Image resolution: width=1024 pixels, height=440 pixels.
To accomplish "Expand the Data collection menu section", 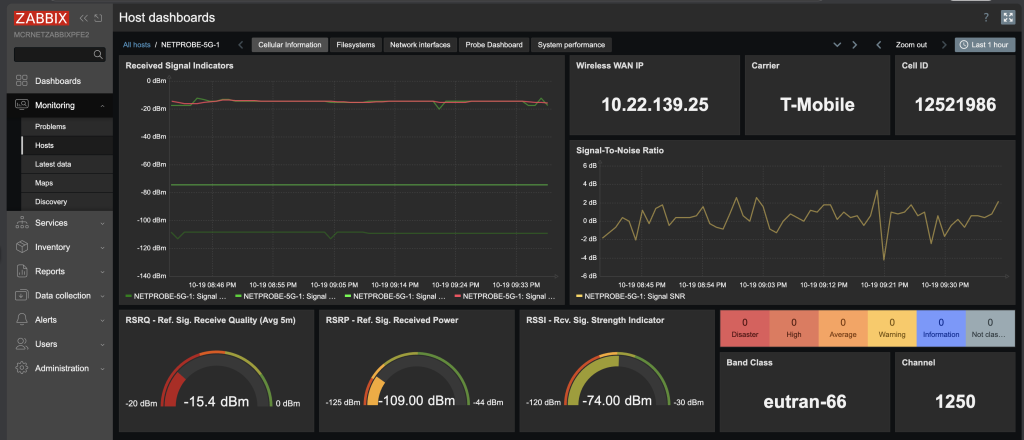I will pyautogui.click(x=102, y=296).
